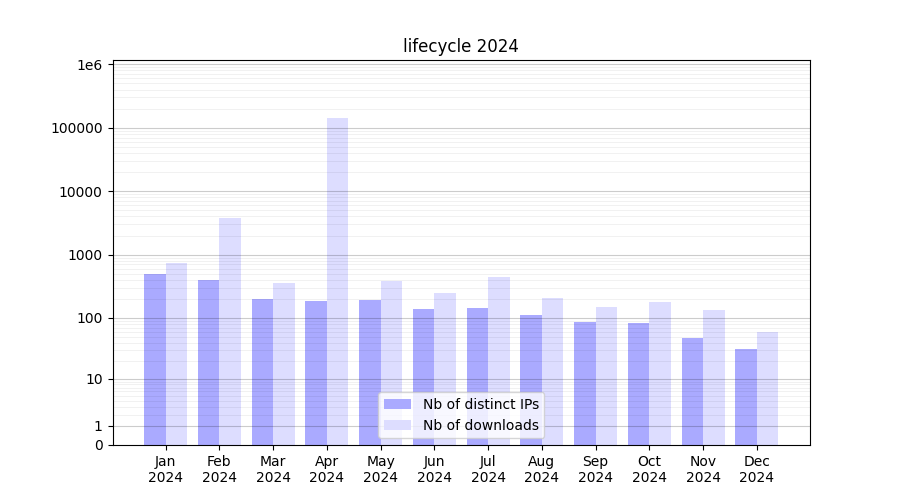Click the 'Nb of downloads' legend color swatch
This screenshot has height=500, width=900.
coord(397,425)
